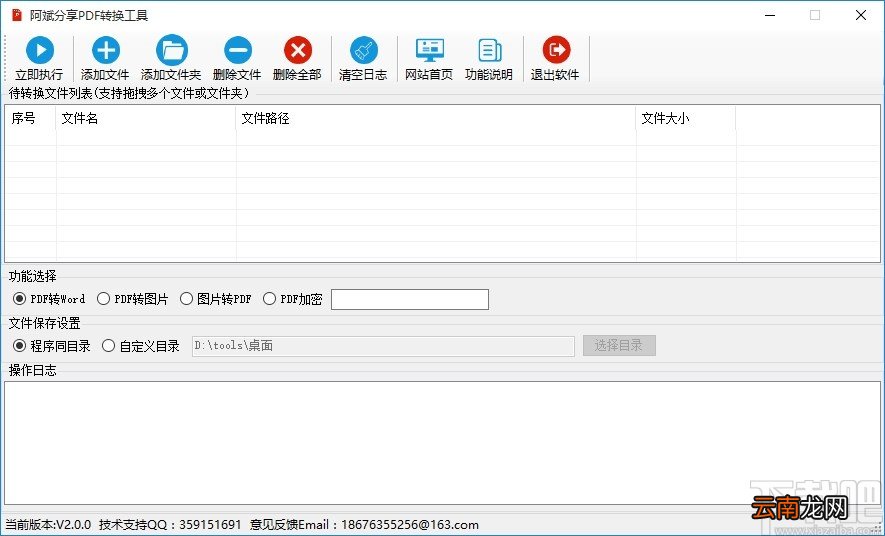Click 退出软件 exit icon
The height and width of the screenshot is (536, 885).
pos(557,50)
